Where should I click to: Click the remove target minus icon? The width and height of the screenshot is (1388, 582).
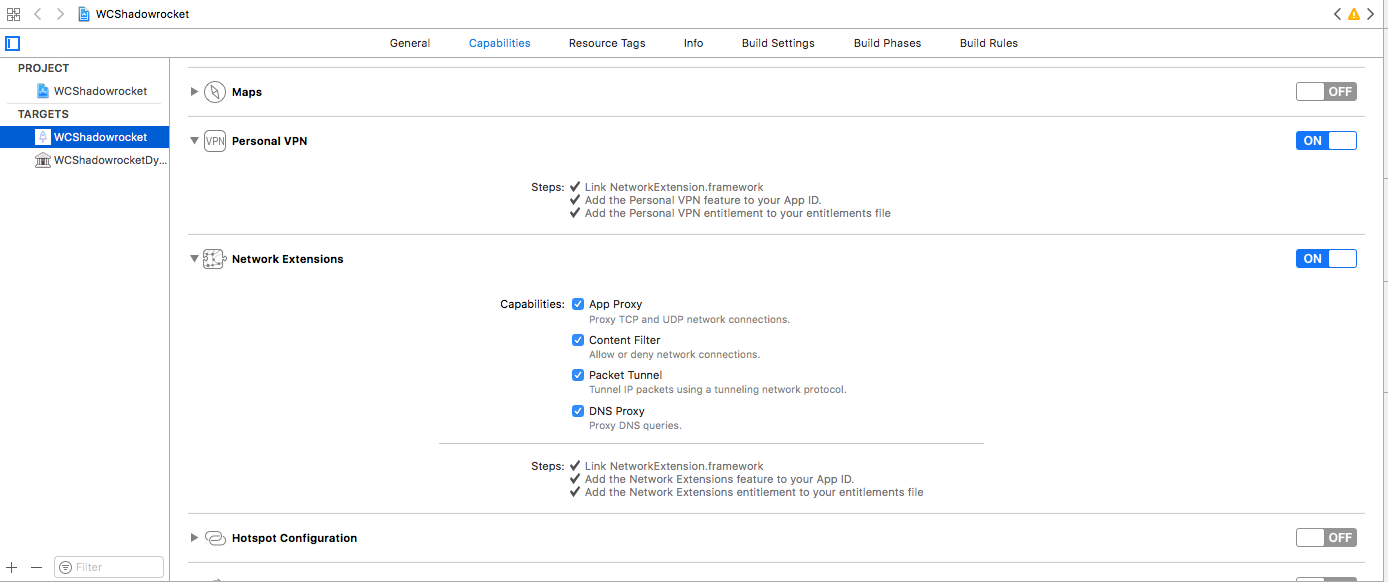pyautogui.click(x=36, y=567)
